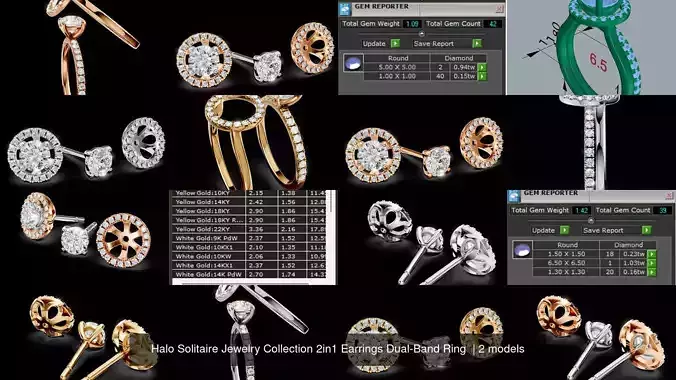Screen dimensions: 676x380
Task: Click the green arrow beside 0.16tw
Action: [652, 272]
